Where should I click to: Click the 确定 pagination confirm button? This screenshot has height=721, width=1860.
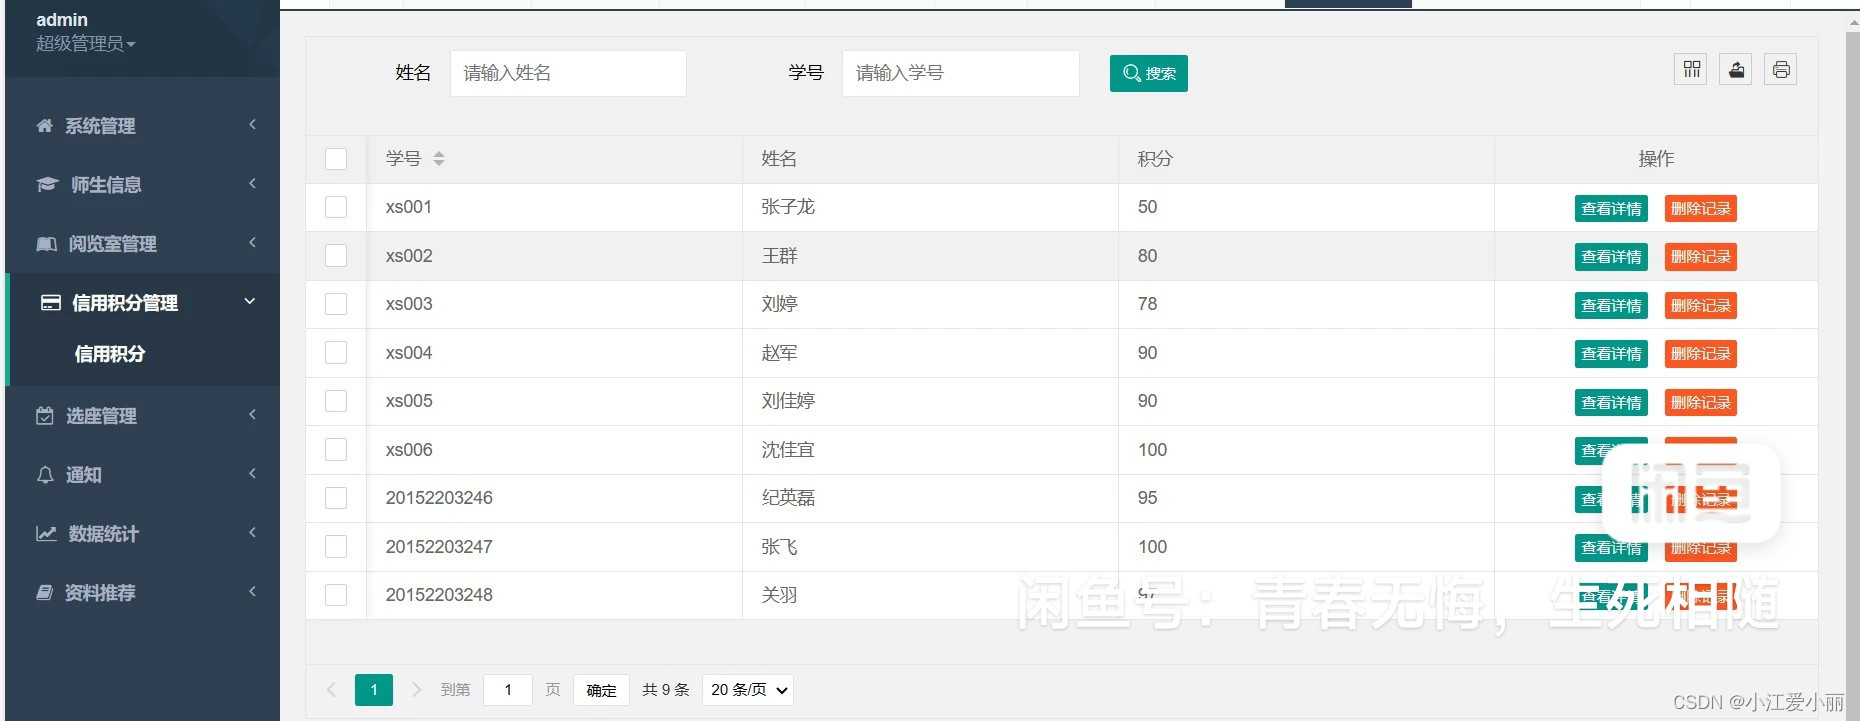click(601, 690)
